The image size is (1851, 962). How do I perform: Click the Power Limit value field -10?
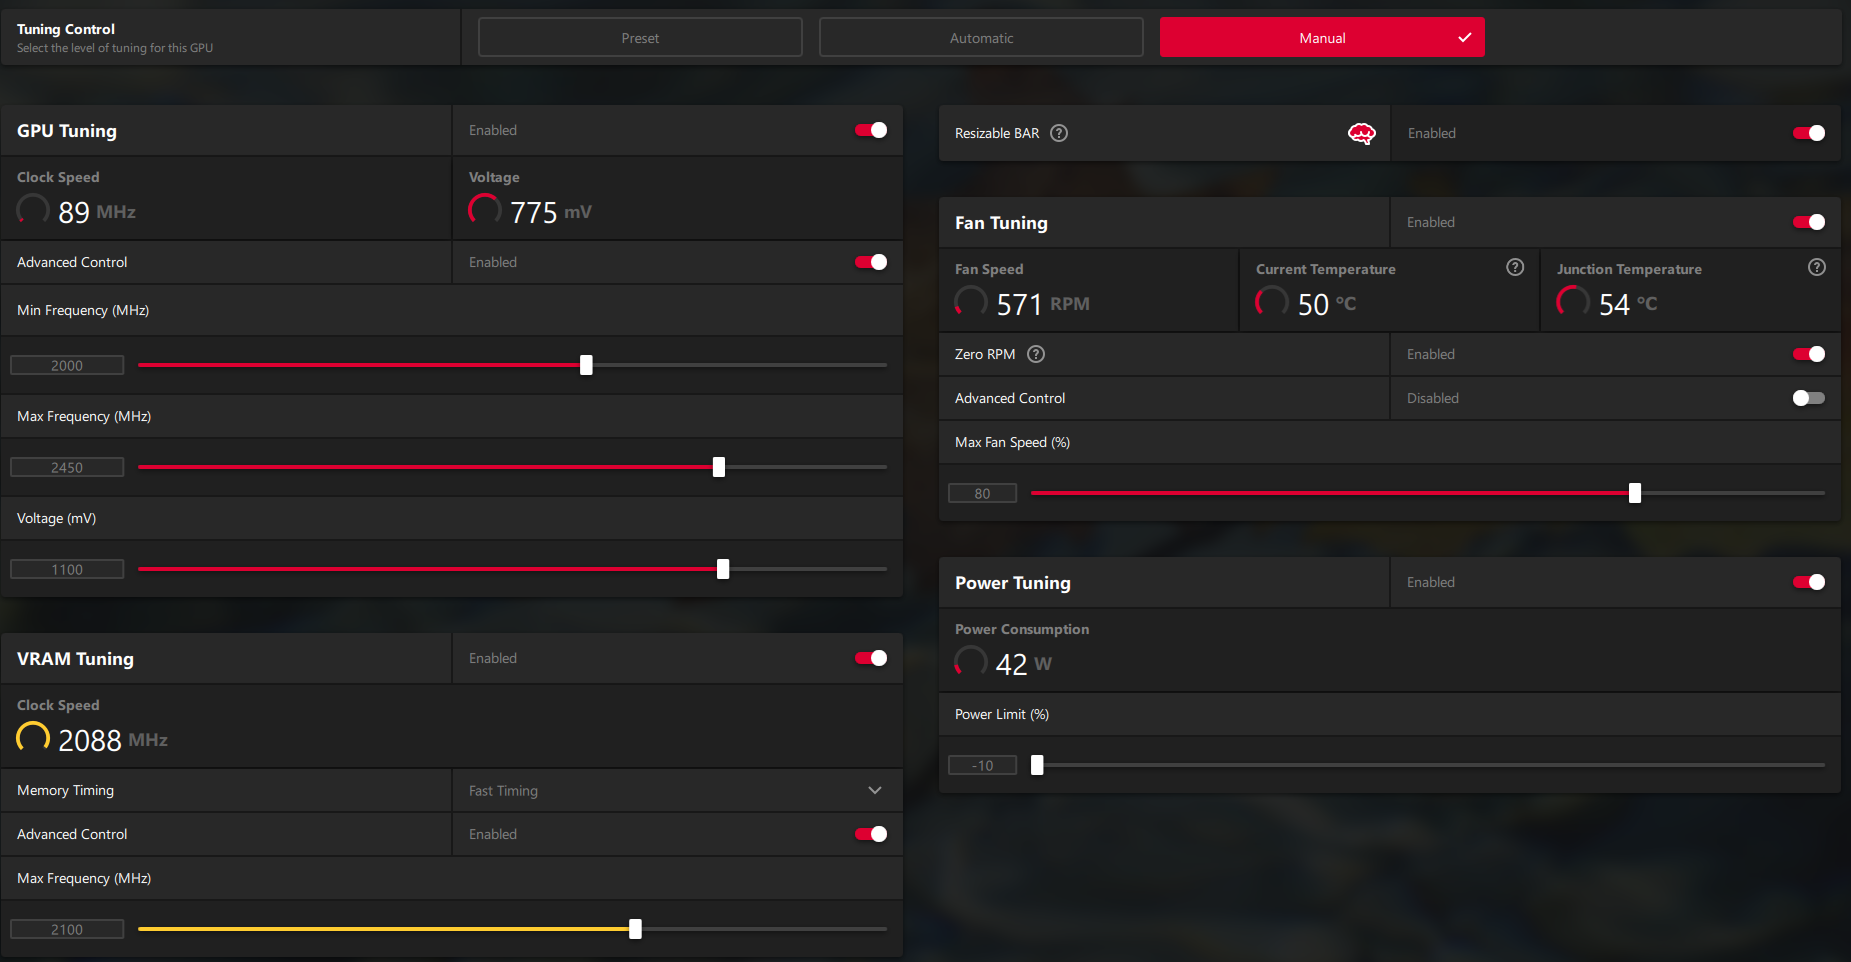982,765
